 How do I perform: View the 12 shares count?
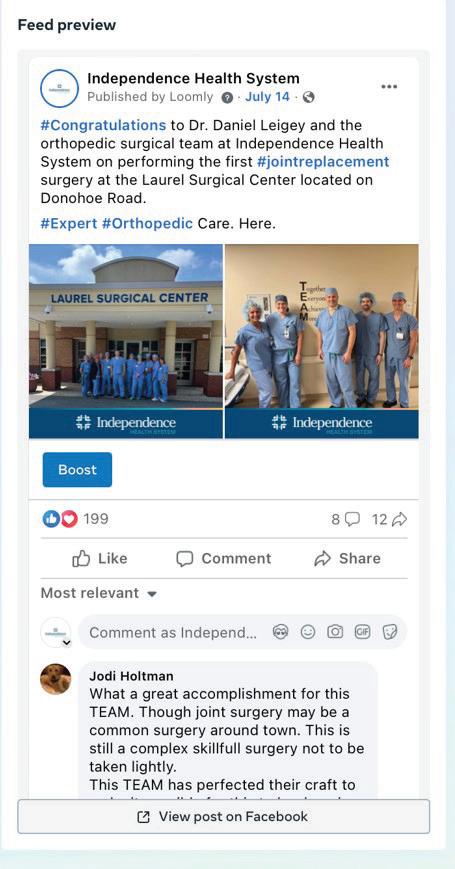coord(389,519)
